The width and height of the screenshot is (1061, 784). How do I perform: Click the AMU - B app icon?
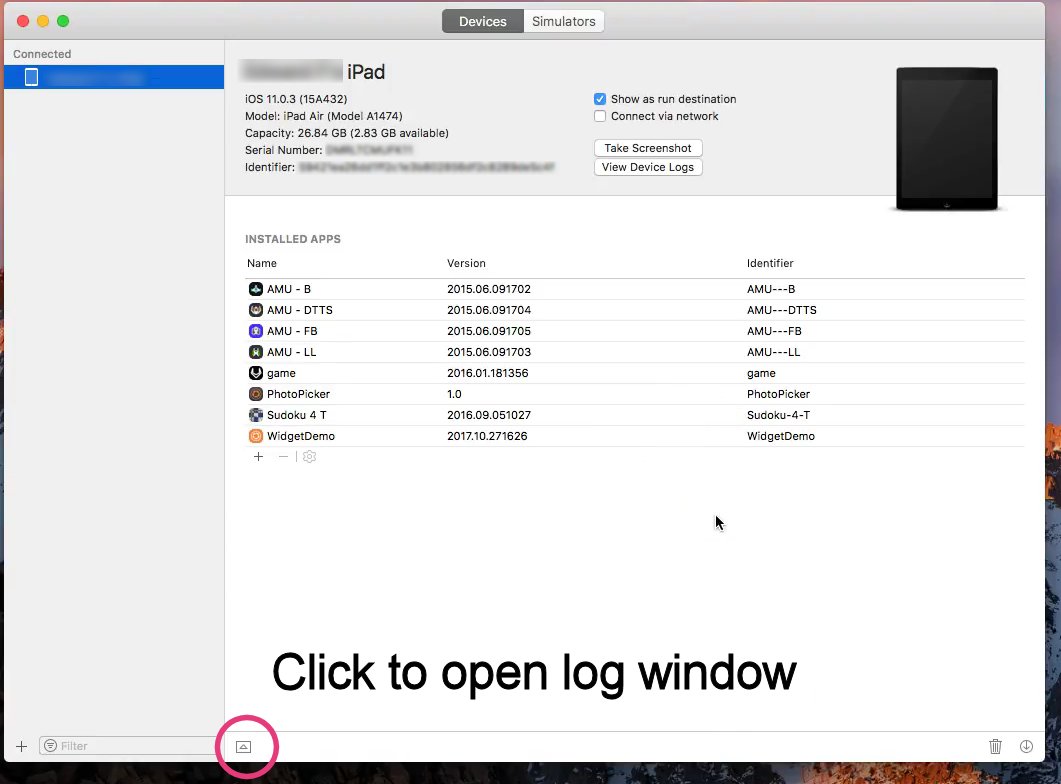tap(256, 289)
